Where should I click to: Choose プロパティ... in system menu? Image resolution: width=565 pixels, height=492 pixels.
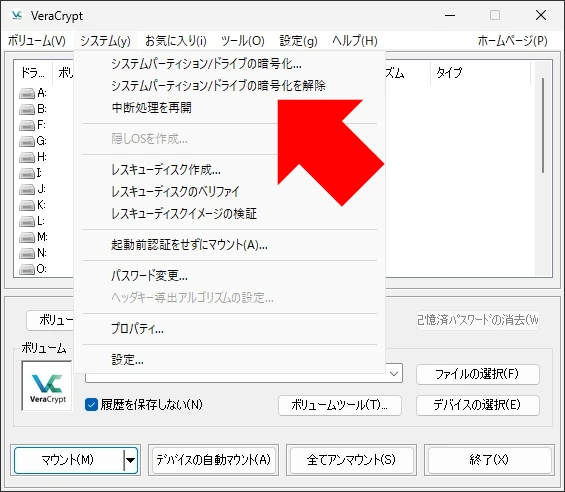(230, 329)
